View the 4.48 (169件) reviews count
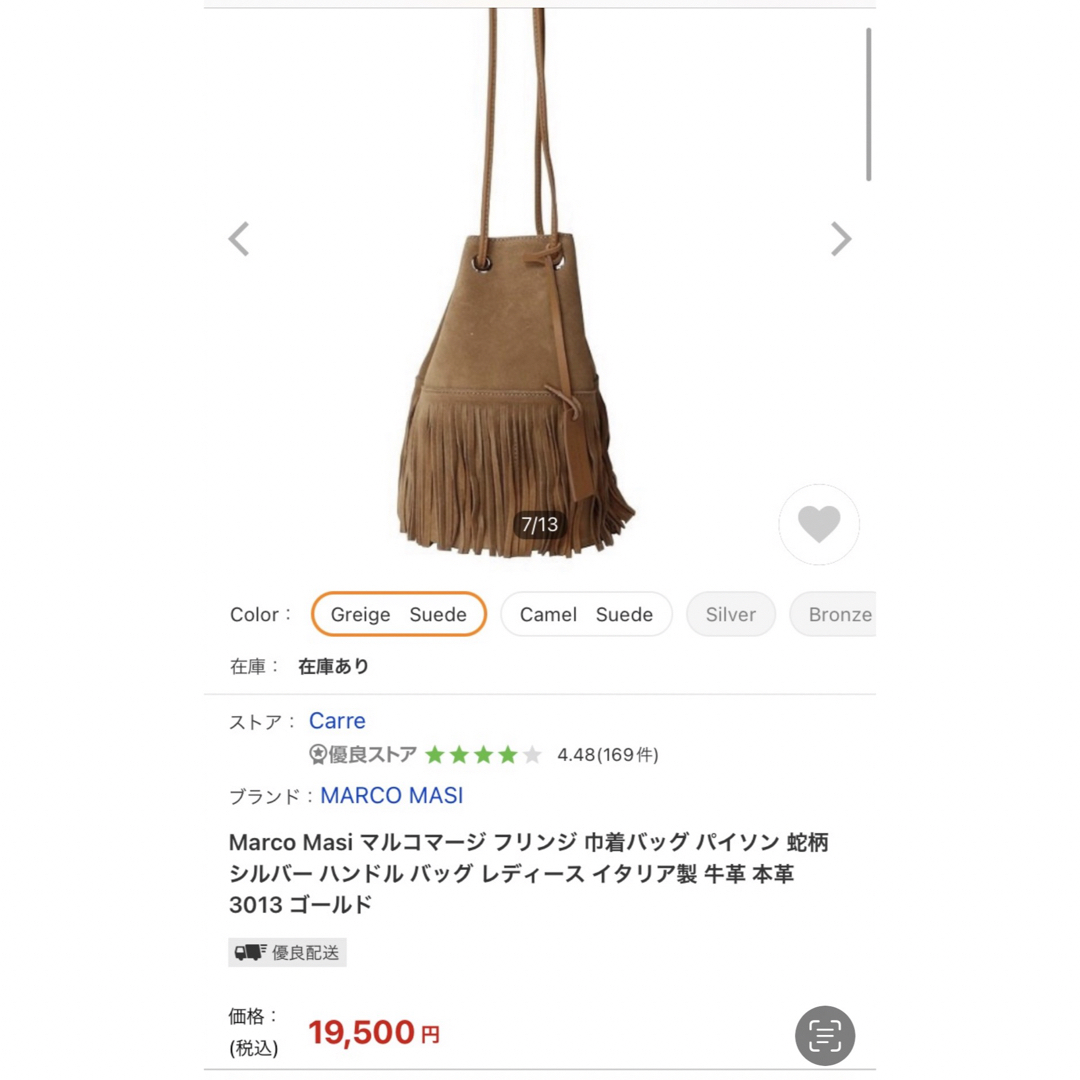This screenshot has width=1080, height=1080. click(608, 755)
